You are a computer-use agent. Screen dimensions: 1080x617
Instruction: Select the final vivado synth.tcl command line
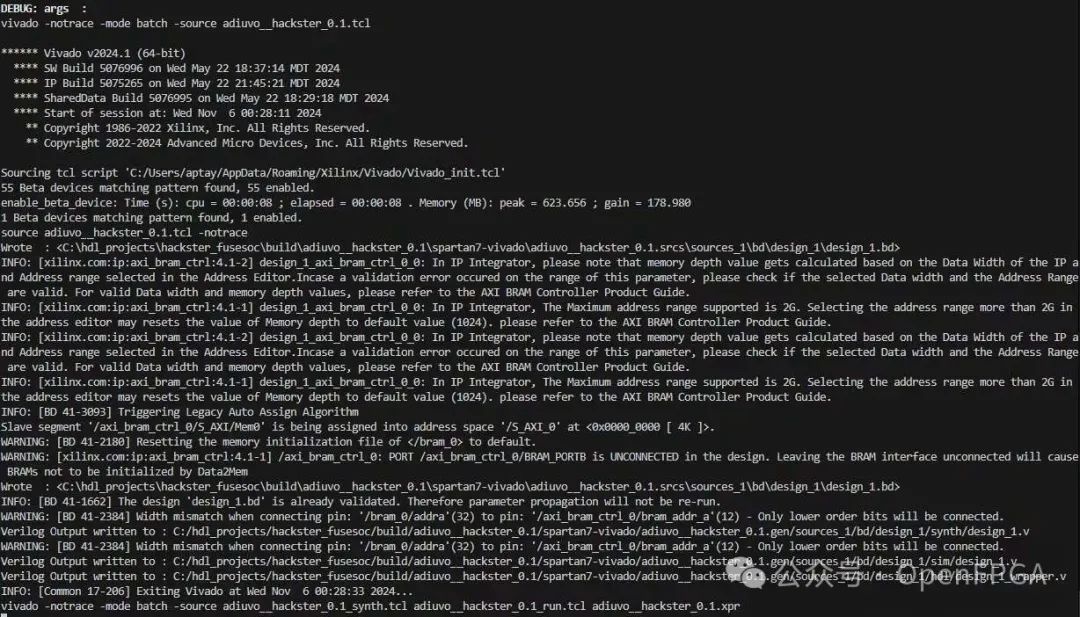point(371,607)
